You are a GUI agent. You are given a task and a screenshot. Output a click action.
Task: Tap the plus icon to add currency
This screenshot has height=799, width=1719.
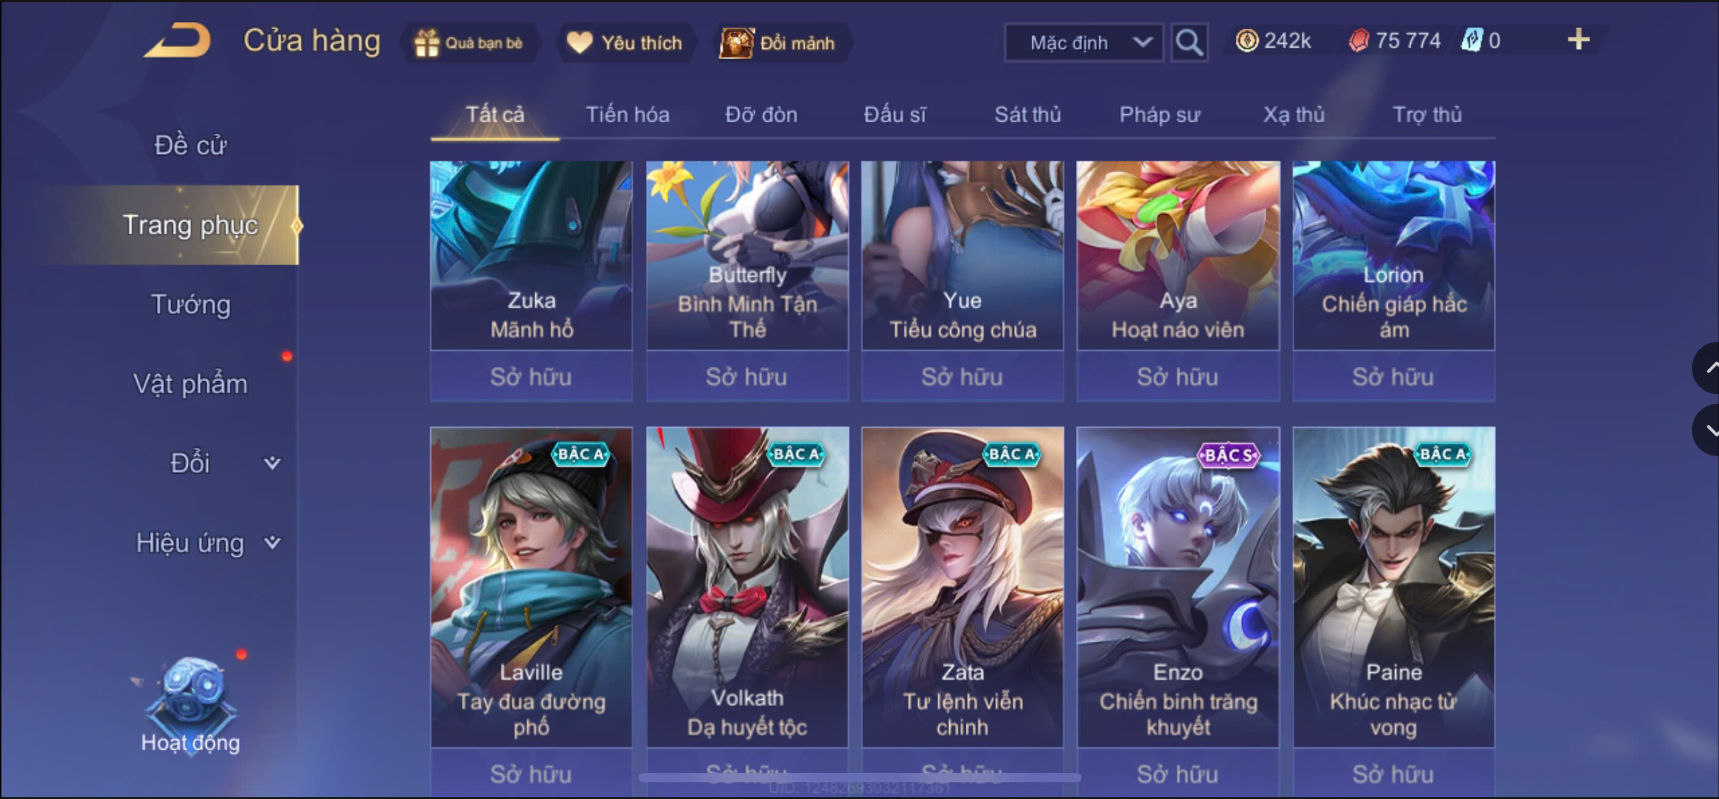point(1578,40)
